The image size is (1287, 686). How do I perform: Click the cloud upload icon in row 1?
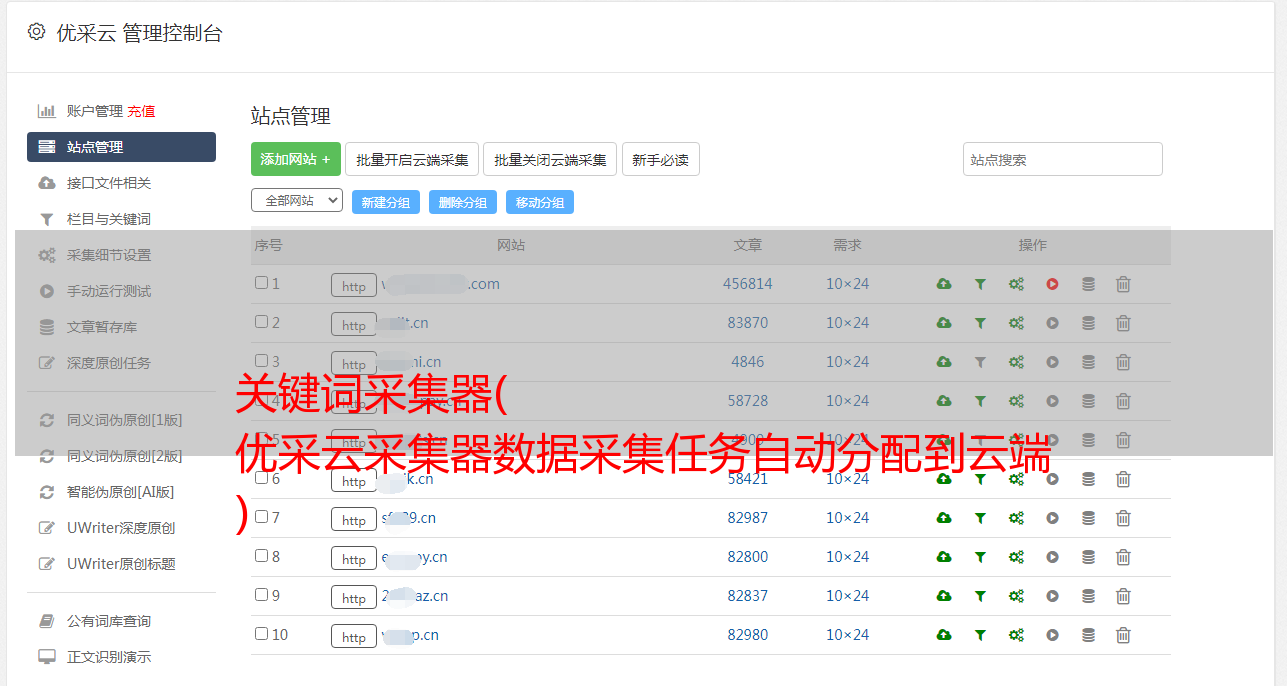pyautogui.click(x=944, y=284)
